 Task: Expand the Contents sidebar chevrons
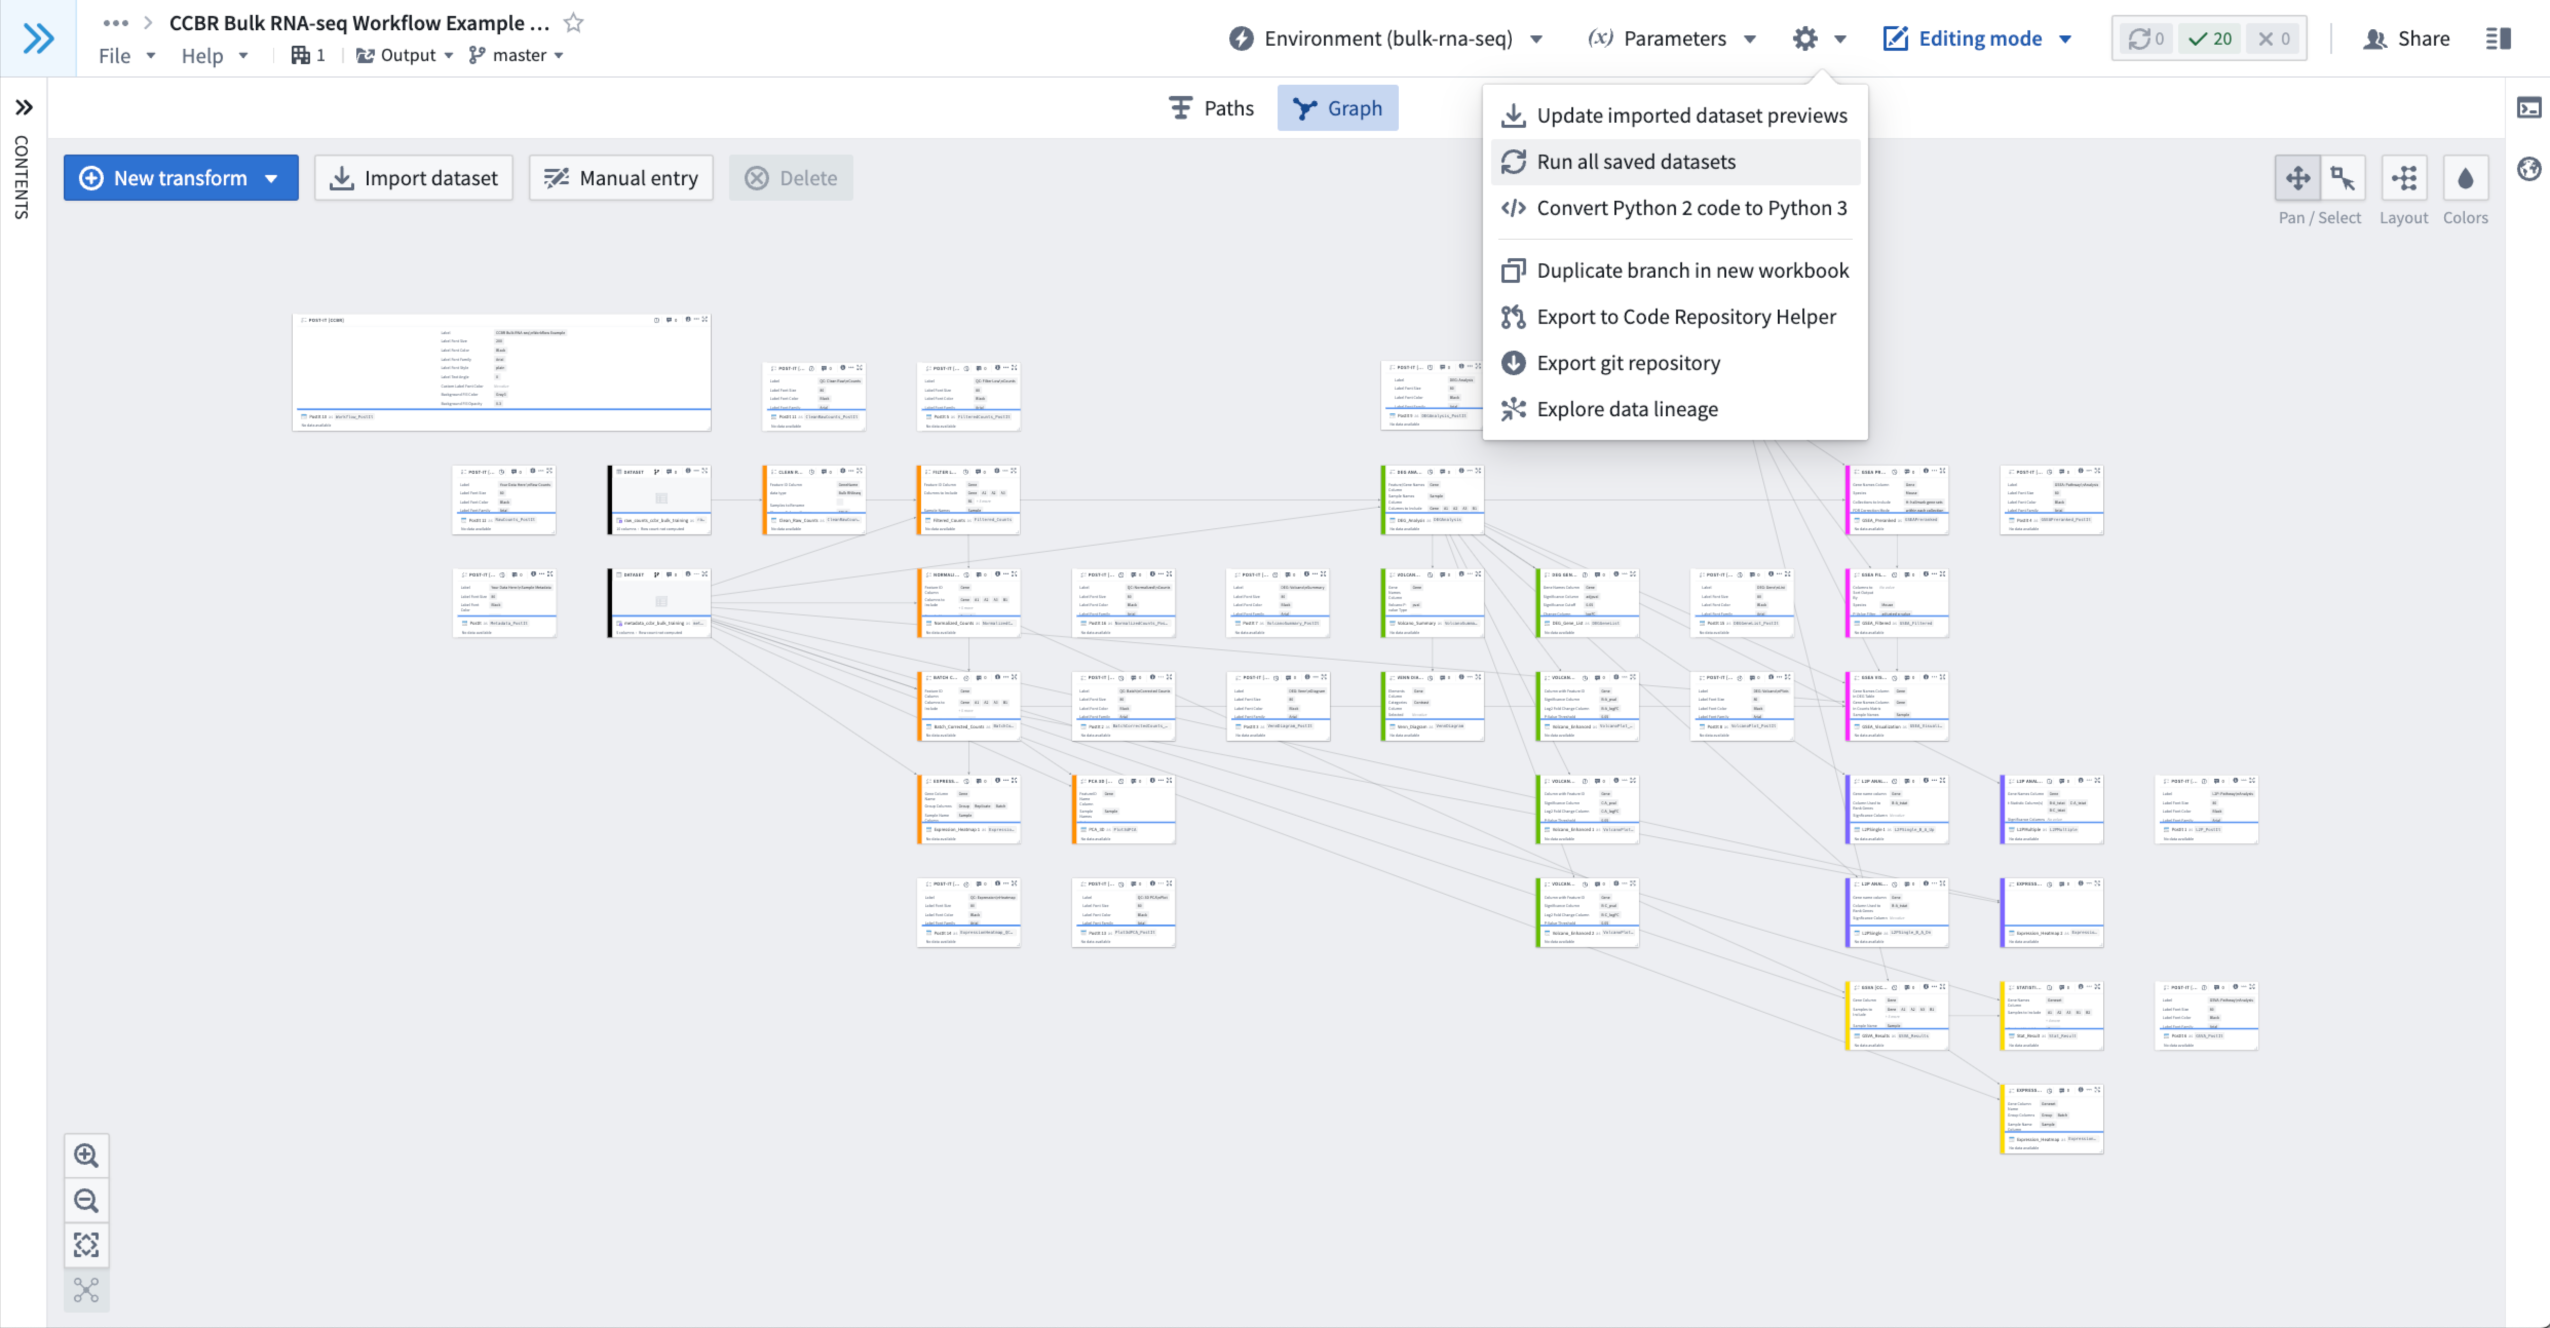(x=24, y=107)
